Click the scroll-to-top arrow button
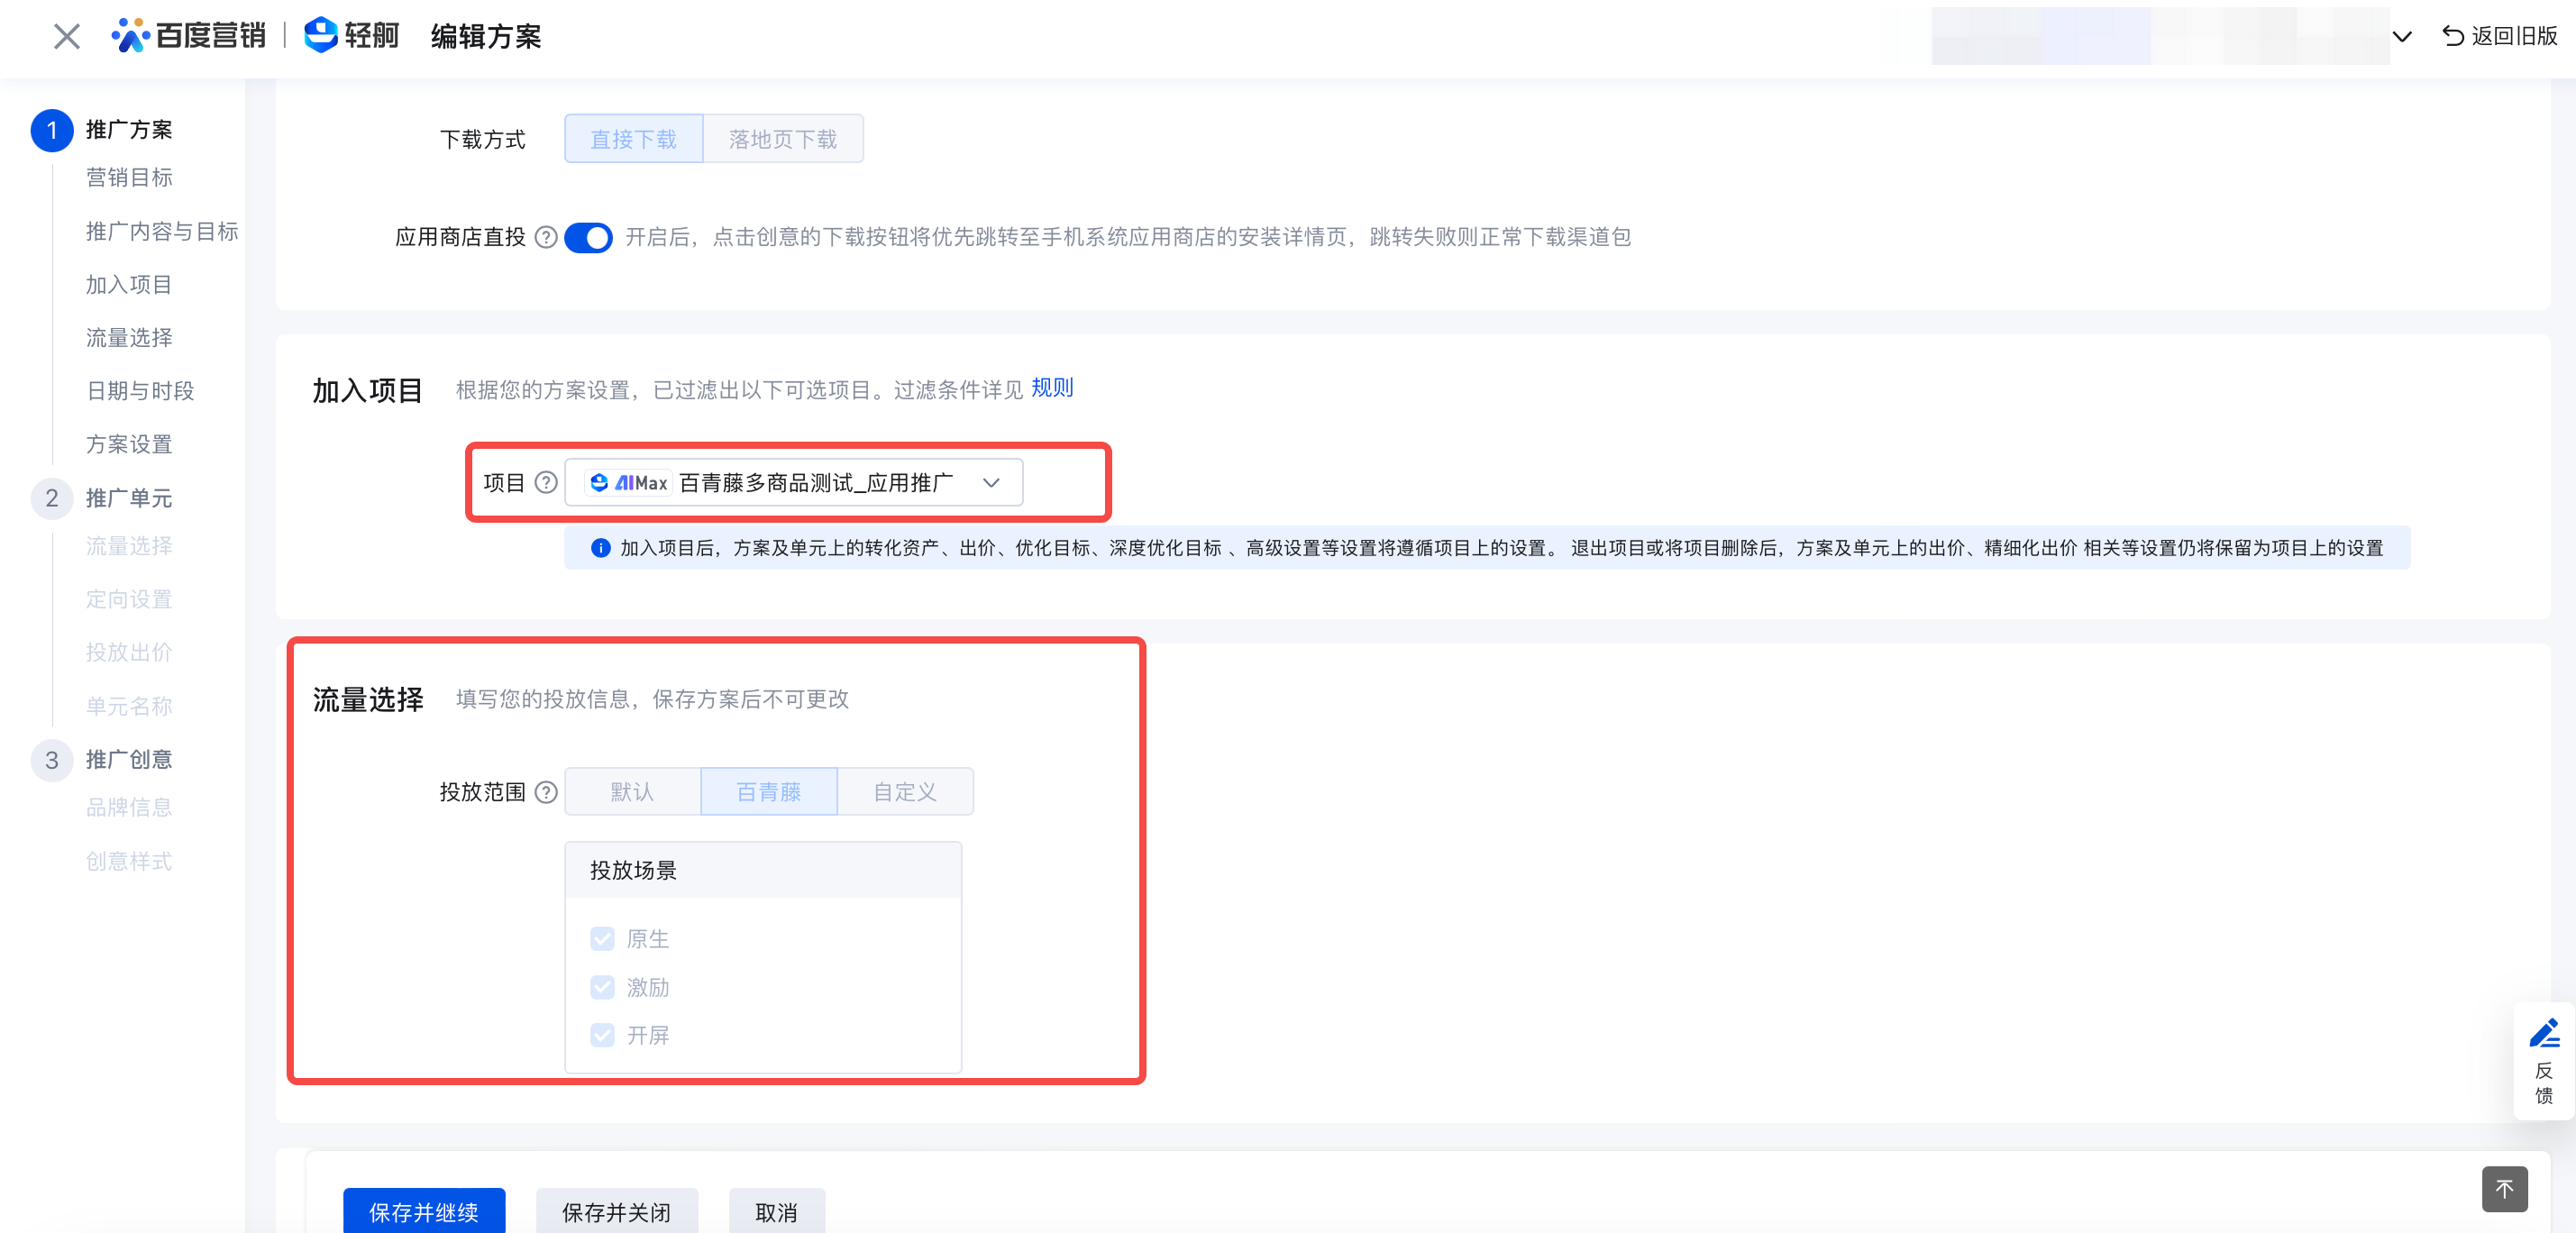Viewport: 2576px width, 1233px height. 2503,1188
